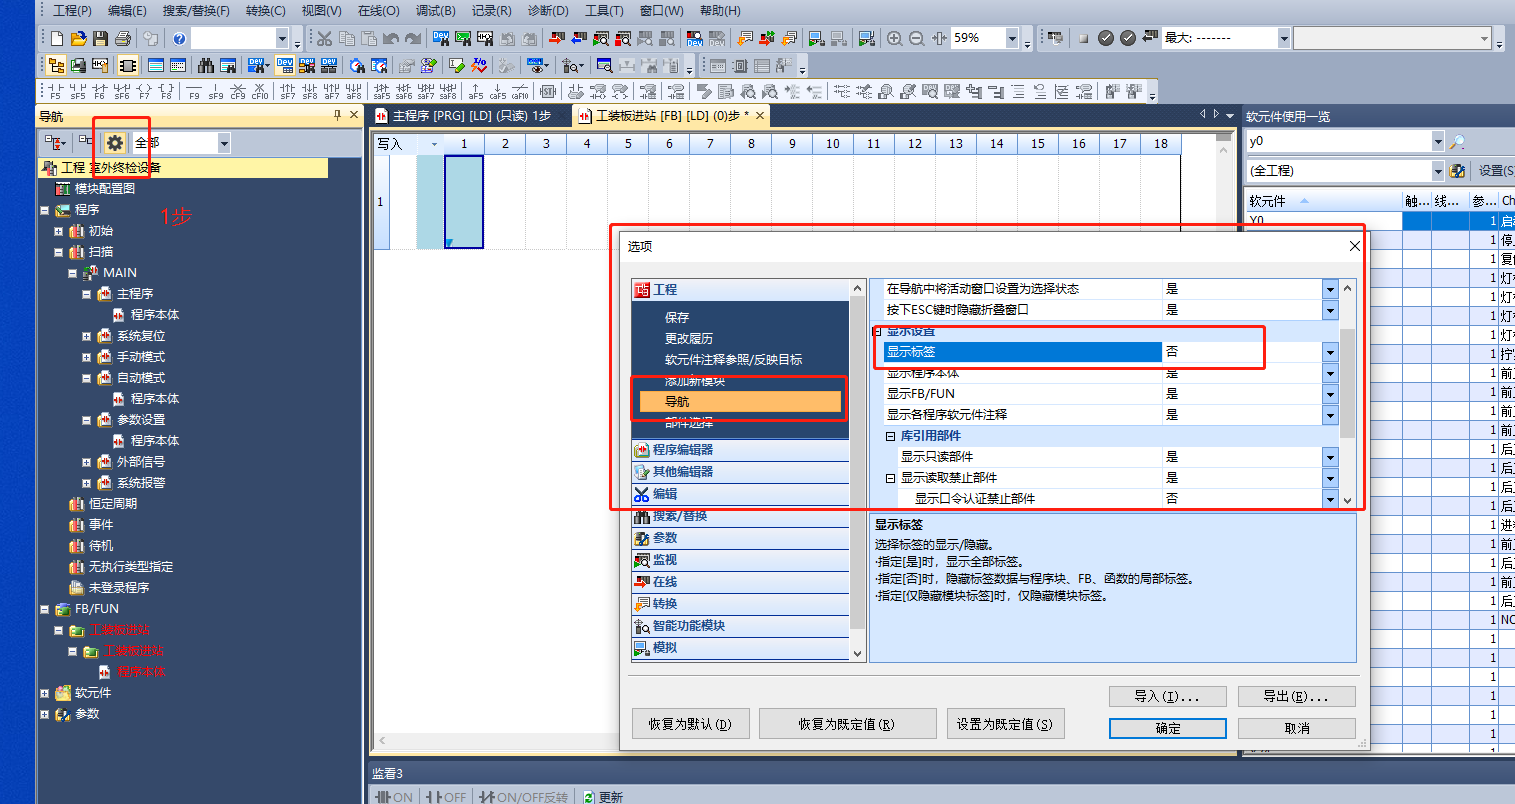Viewport: 1515px width, 804px height.
Task: Expand the 系统复位 tree node
Action: (x=87, y=336)
